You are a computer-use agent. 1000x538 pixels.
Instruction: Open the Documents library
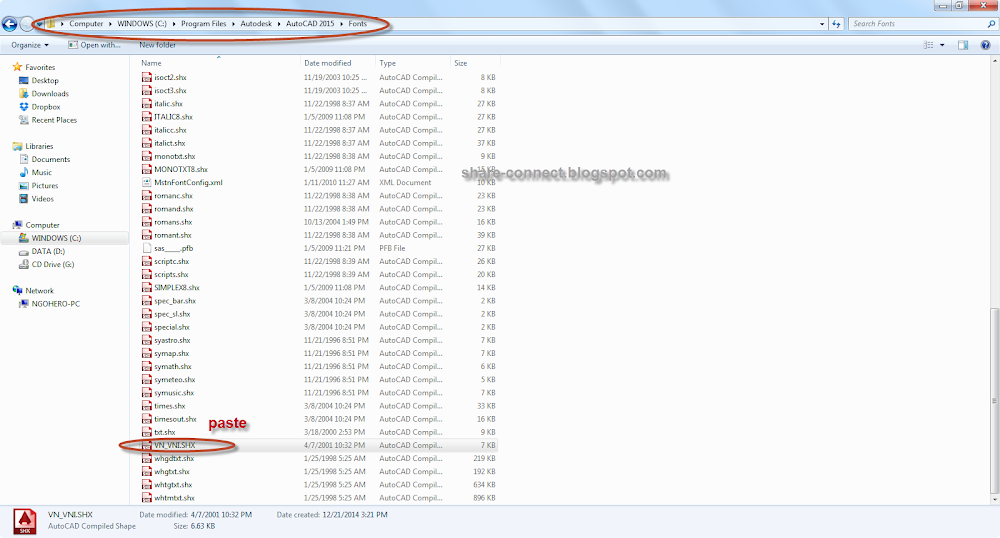coord(50,159)
